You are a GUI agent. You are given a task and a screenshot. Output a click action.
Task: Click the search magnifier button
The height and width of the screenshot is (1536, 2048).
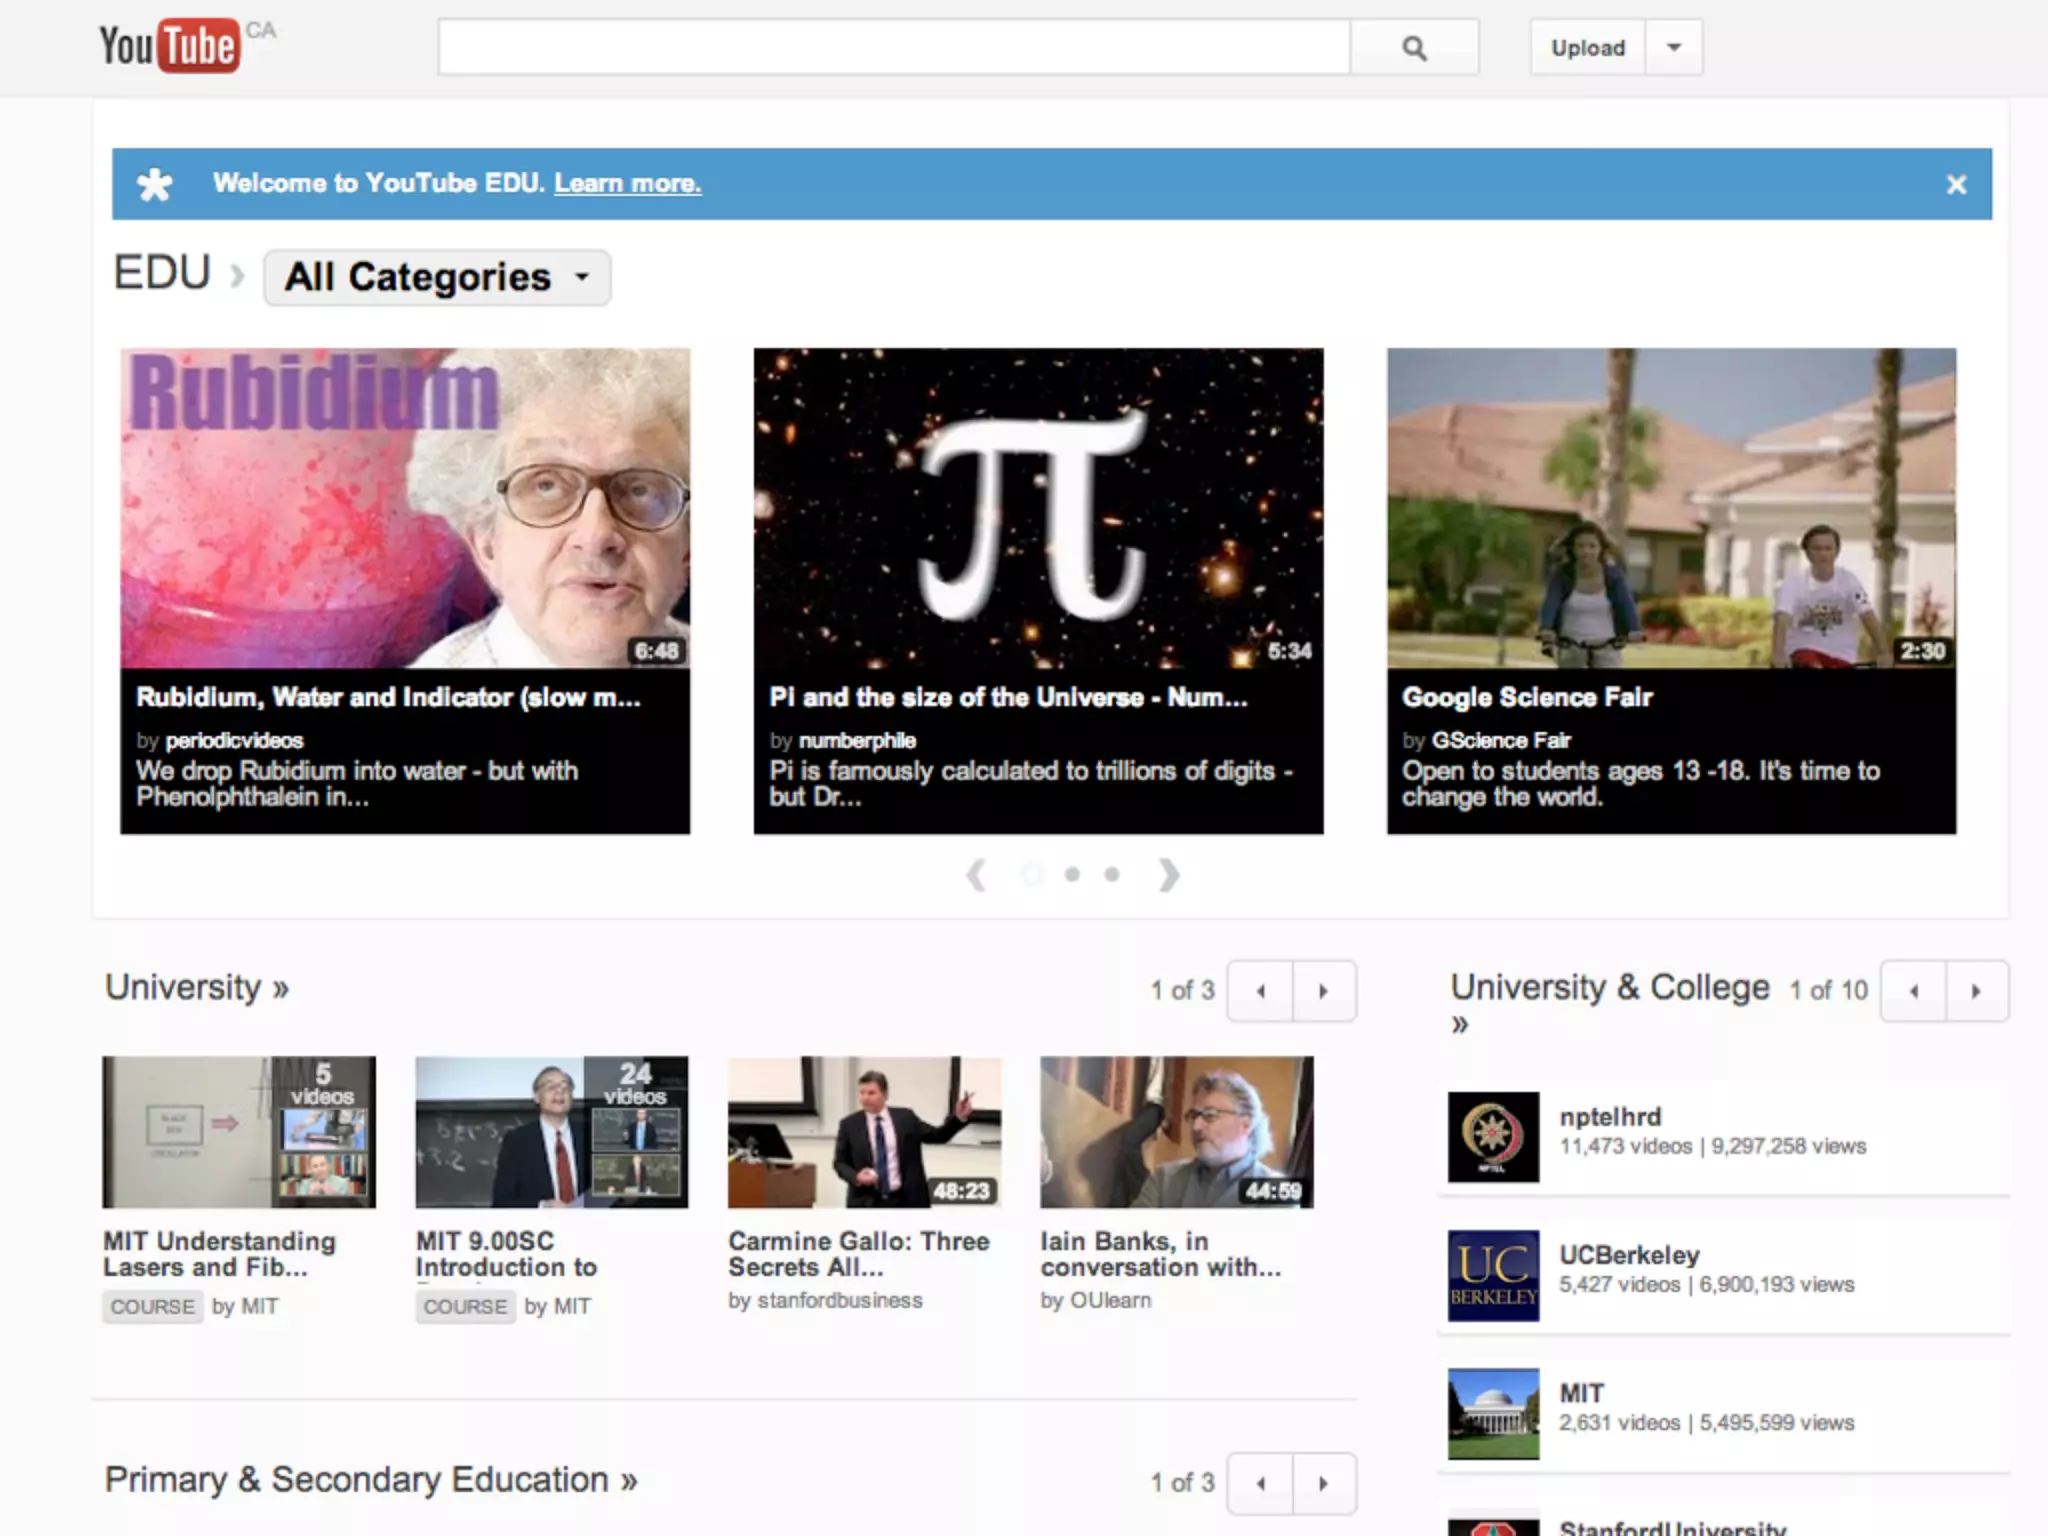point(1414,48)
